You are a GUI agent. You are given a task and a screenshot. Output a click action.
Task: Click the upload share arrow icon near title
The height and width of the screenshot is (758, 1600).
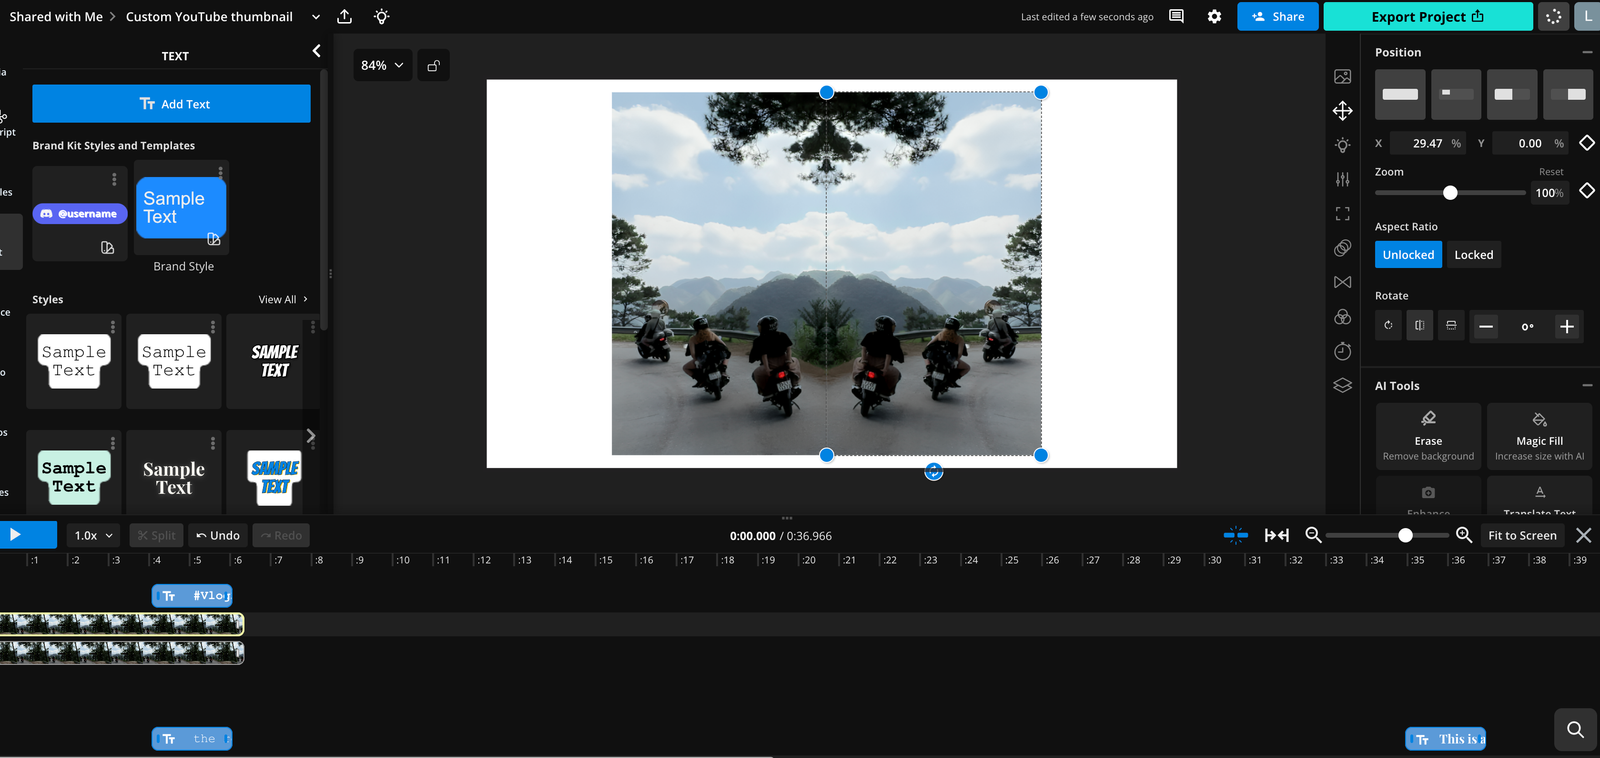pos(344,16)
